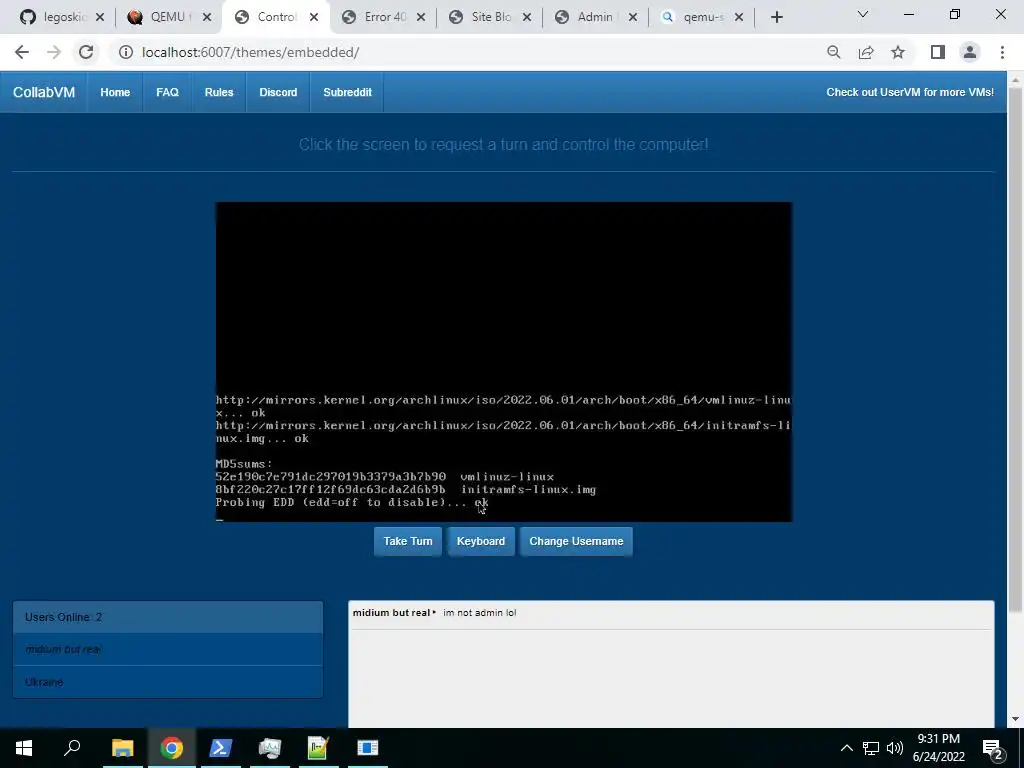This screenshot has width=1024, height=768.
Task: Open the FAQ navigation item
Action: pyautogui.click(x=167, y=92)
